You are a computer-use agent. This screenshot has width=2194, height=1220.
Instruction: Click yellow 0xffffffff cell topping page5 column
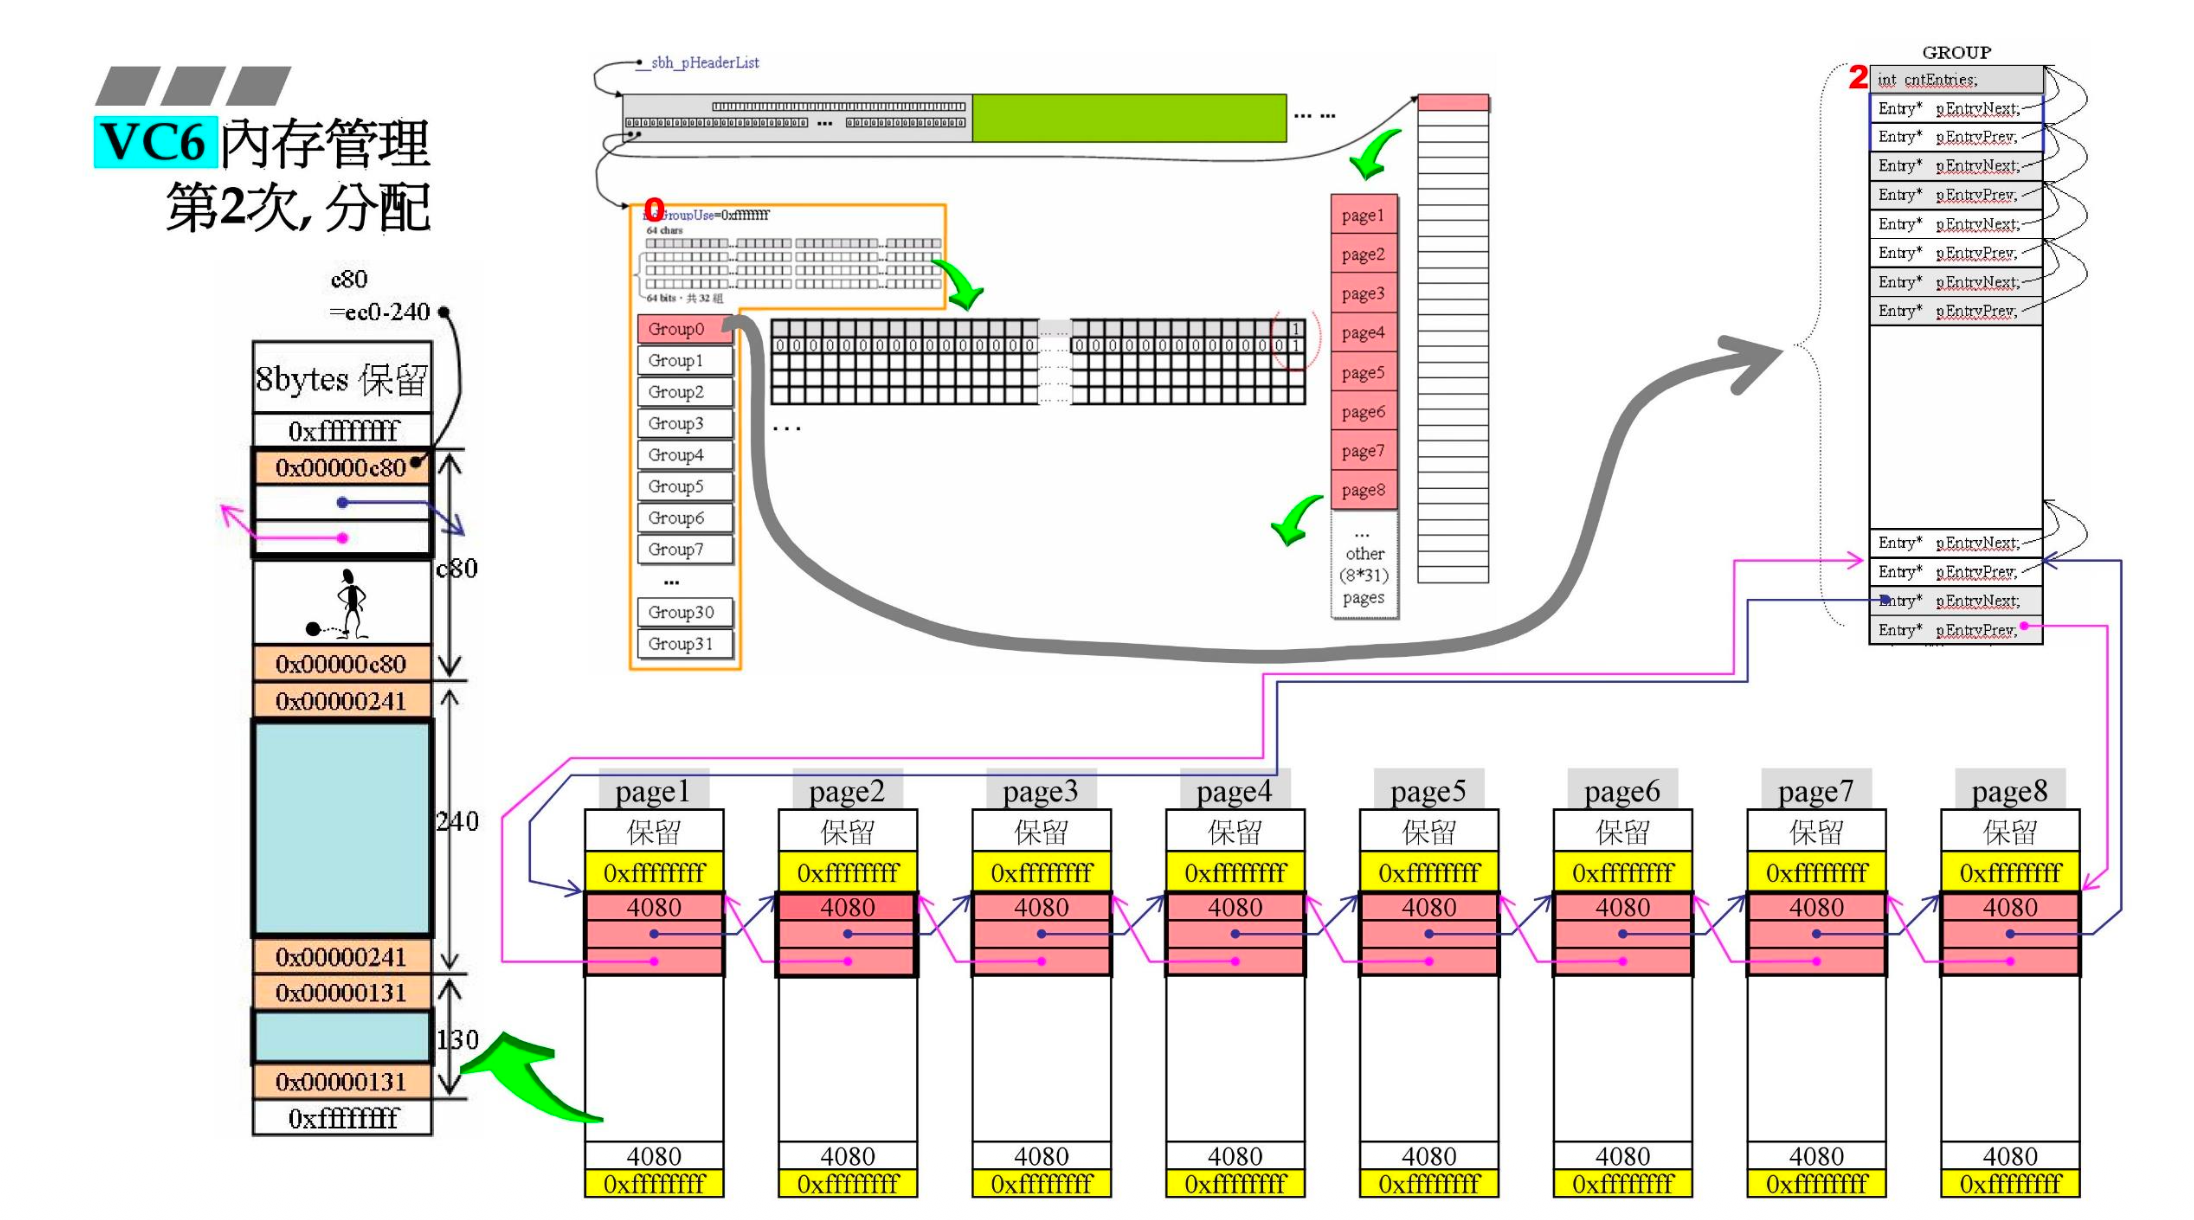point(1429,873)
